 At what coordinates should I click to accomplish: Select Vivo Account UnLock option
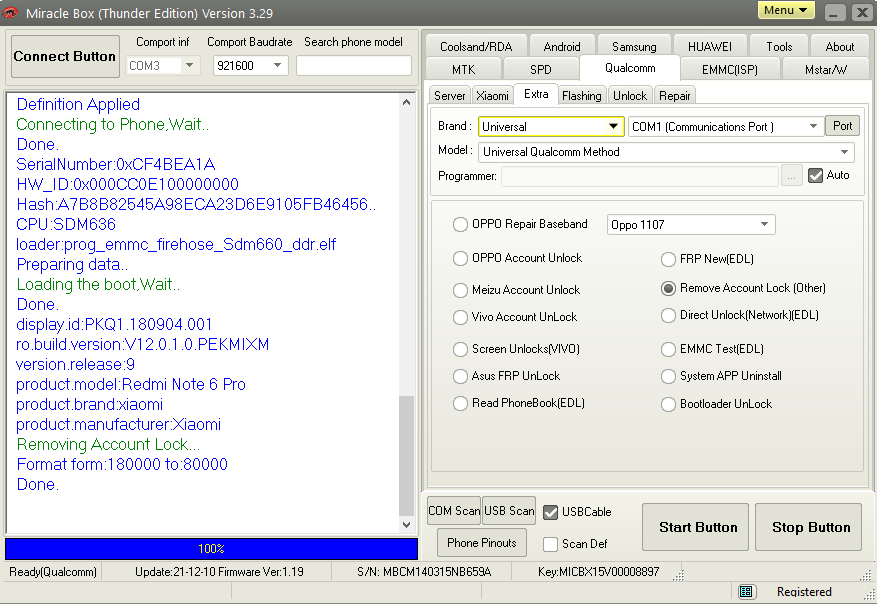(x=460, y=317)
